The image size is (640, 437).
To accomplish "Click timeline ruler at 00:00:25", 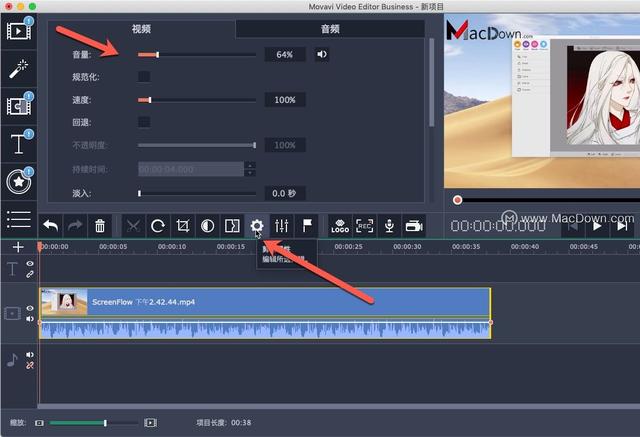I will [348, 247].
